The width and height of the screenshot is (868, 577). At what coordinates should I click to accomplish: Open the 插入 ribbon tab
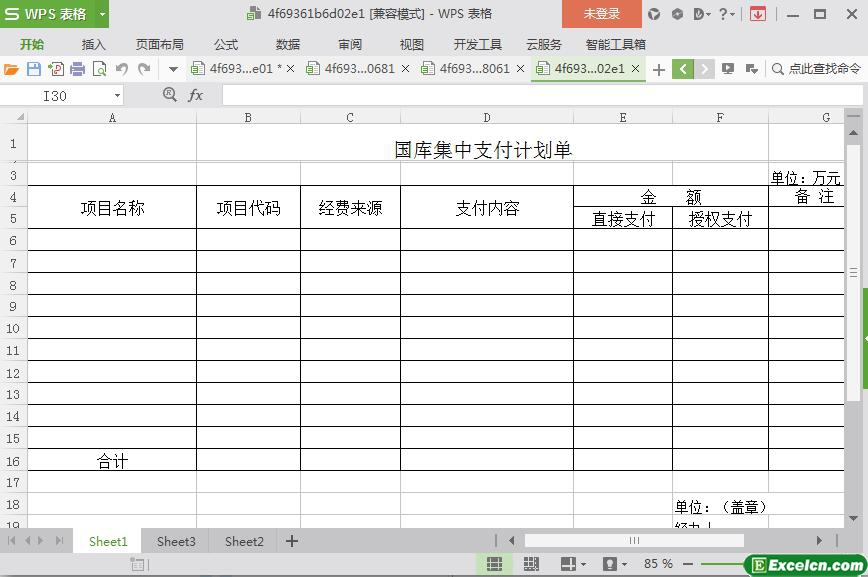tap(93, 44)
